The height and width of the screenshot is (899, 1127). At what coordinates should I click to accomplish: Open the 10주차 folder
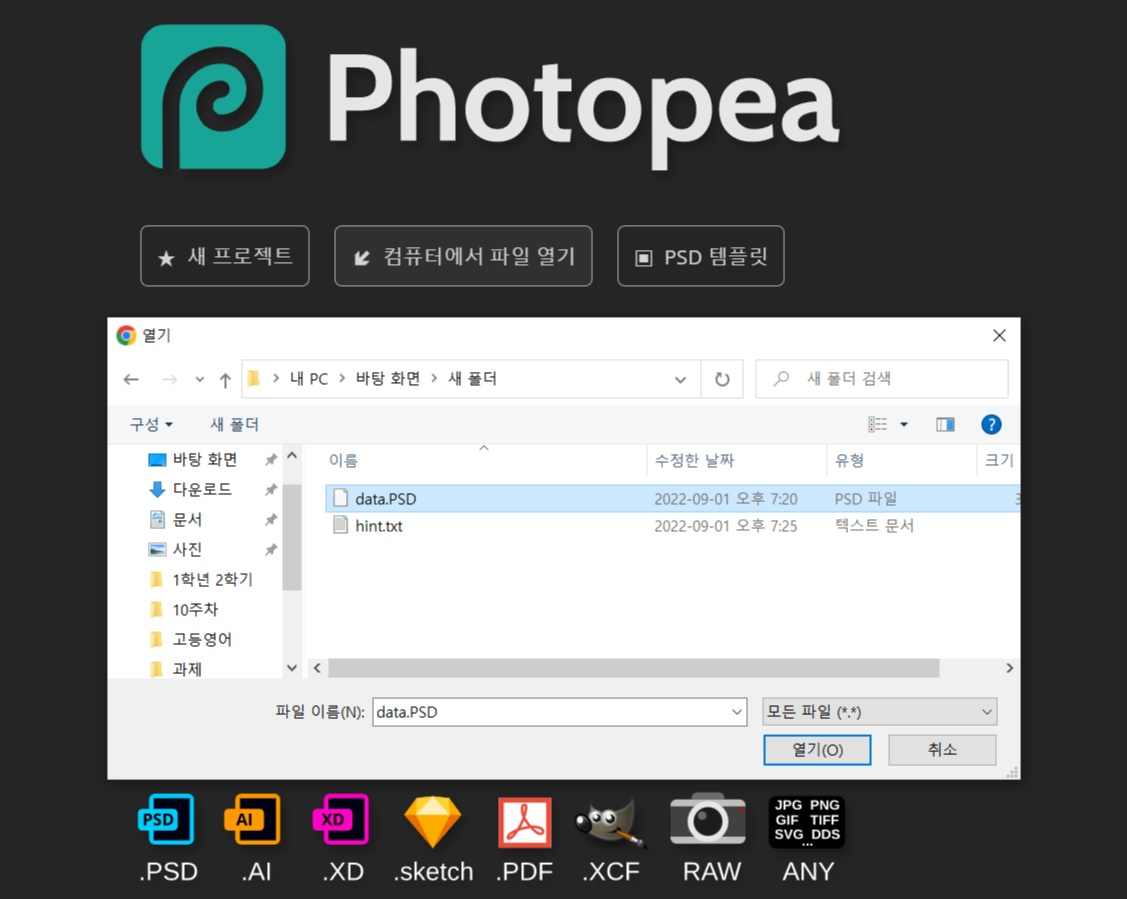(195, 609)
